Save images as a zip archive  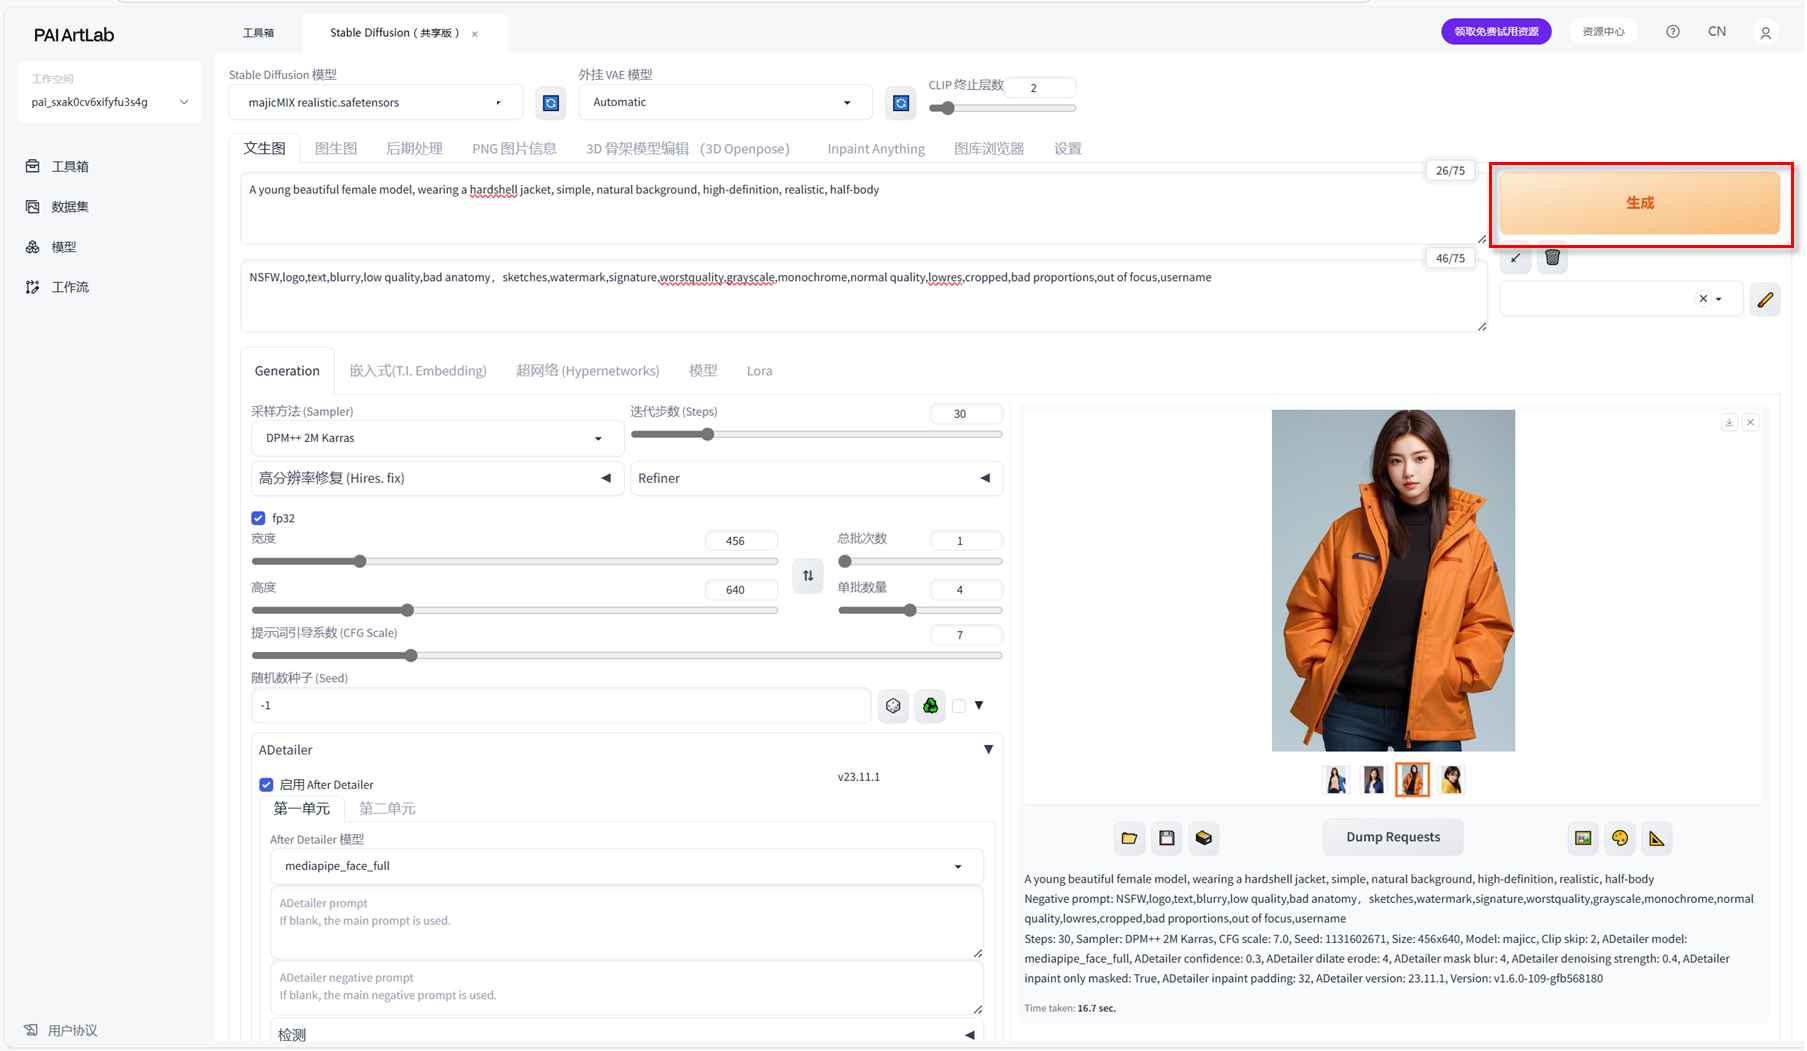point(1204,838)
